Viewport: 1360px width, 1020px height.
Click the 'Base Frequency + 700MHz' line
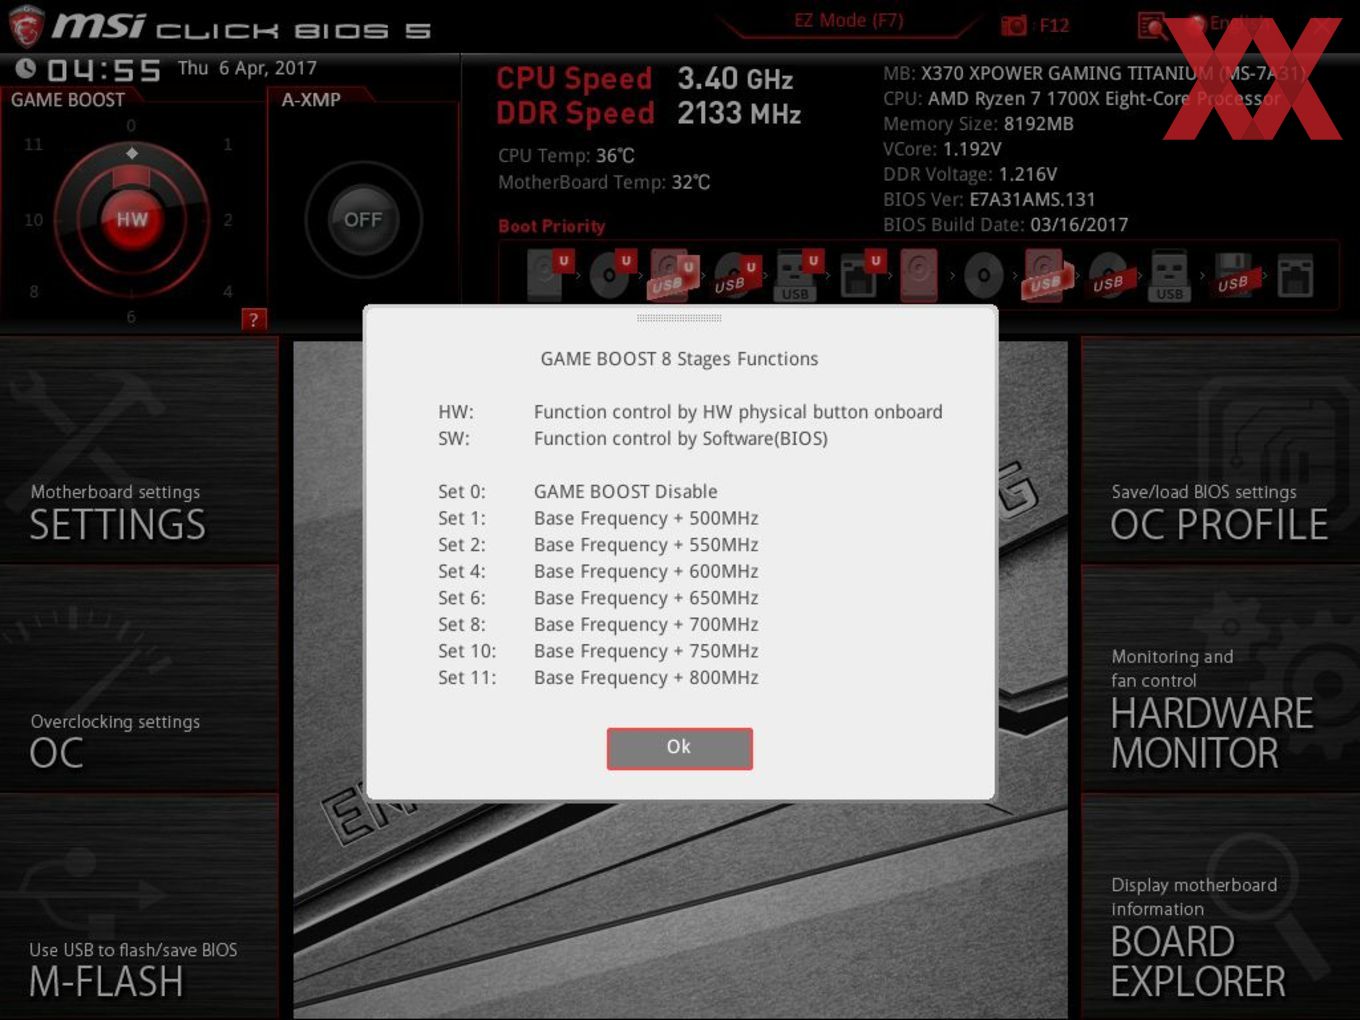[x=646, y=624]
